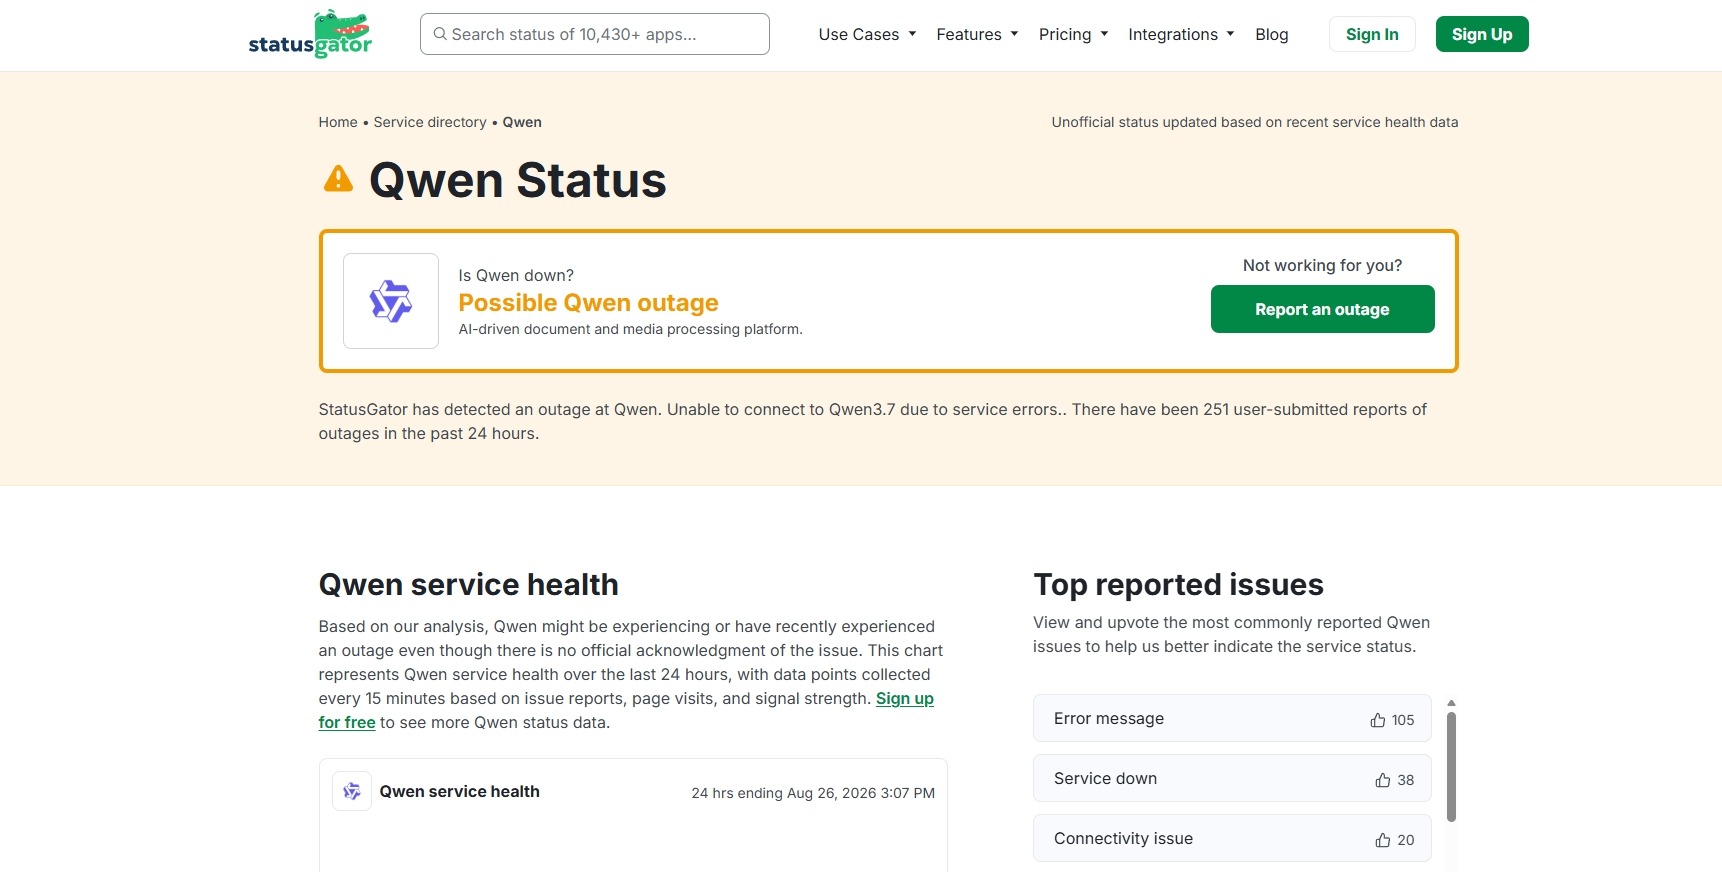Select the Connectivity issue row
The height and width of the screenshot is (872, 1722).
[1232, 838]
